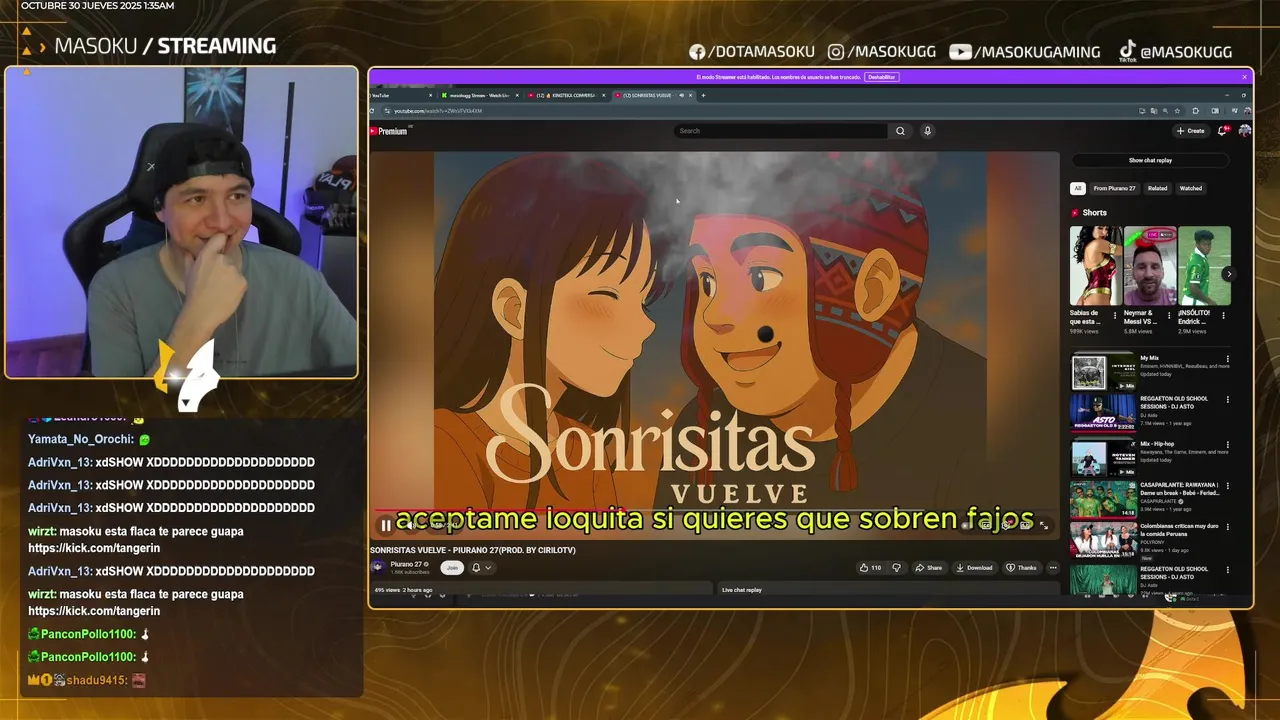Switch to the KINGTEKA CONVERSA browser tab
The width and height of the screenshot is (1280, 720).
point(565,95)
